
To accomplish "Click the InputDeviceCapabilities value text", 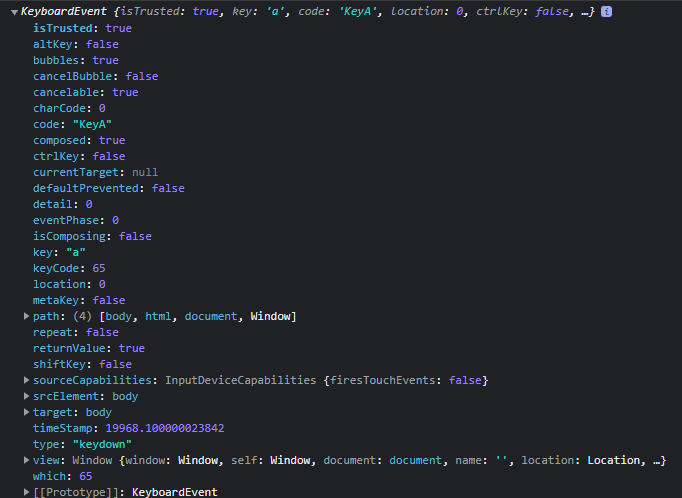I will pyautogui.click(x=241, y=380).
